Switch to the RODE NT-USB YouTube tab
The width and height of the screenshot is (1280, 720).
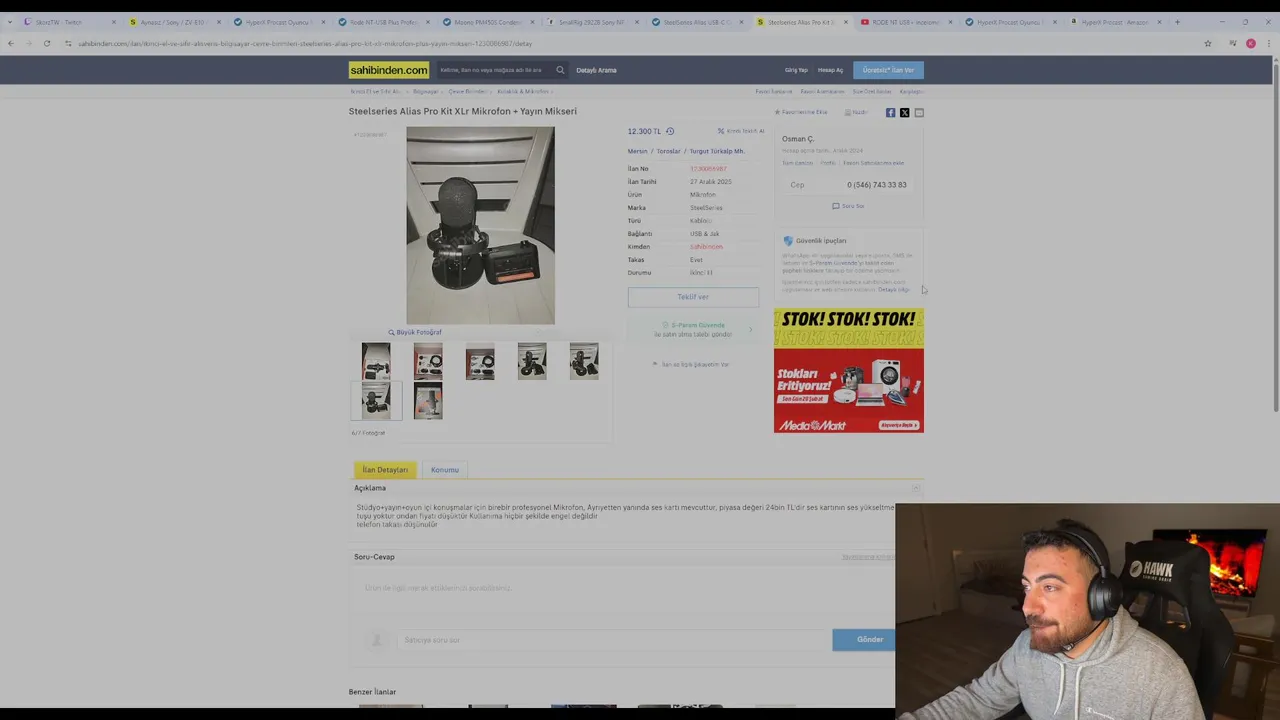click(905, 22)
